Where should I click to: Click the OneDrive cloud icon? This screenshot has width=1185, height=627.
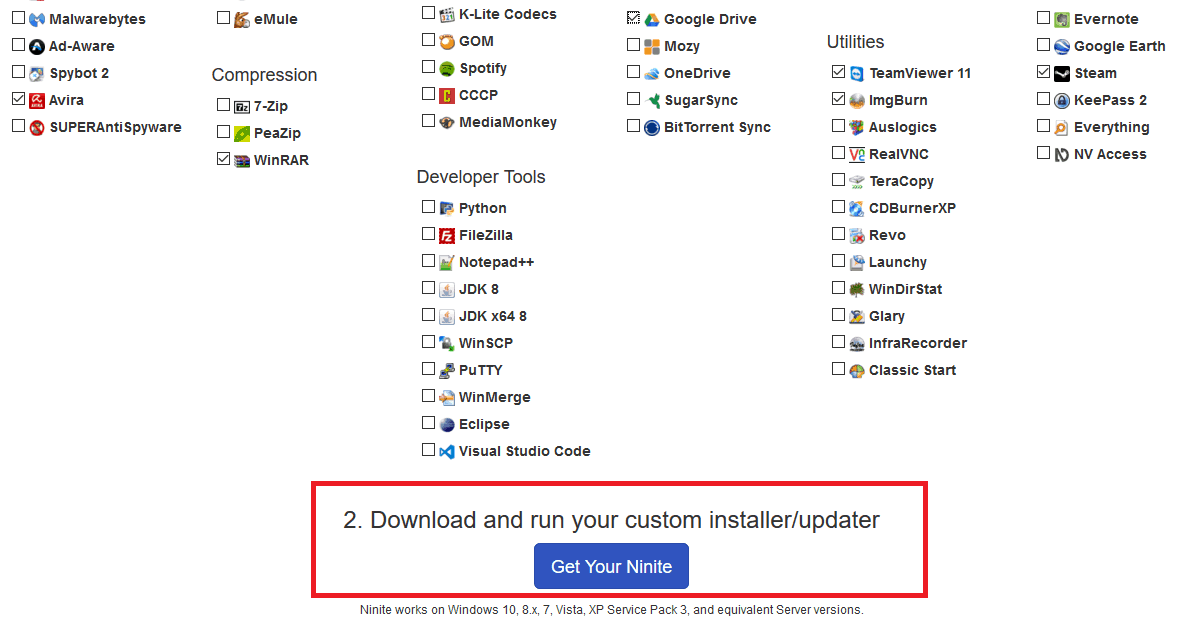[x=651, y=74]
